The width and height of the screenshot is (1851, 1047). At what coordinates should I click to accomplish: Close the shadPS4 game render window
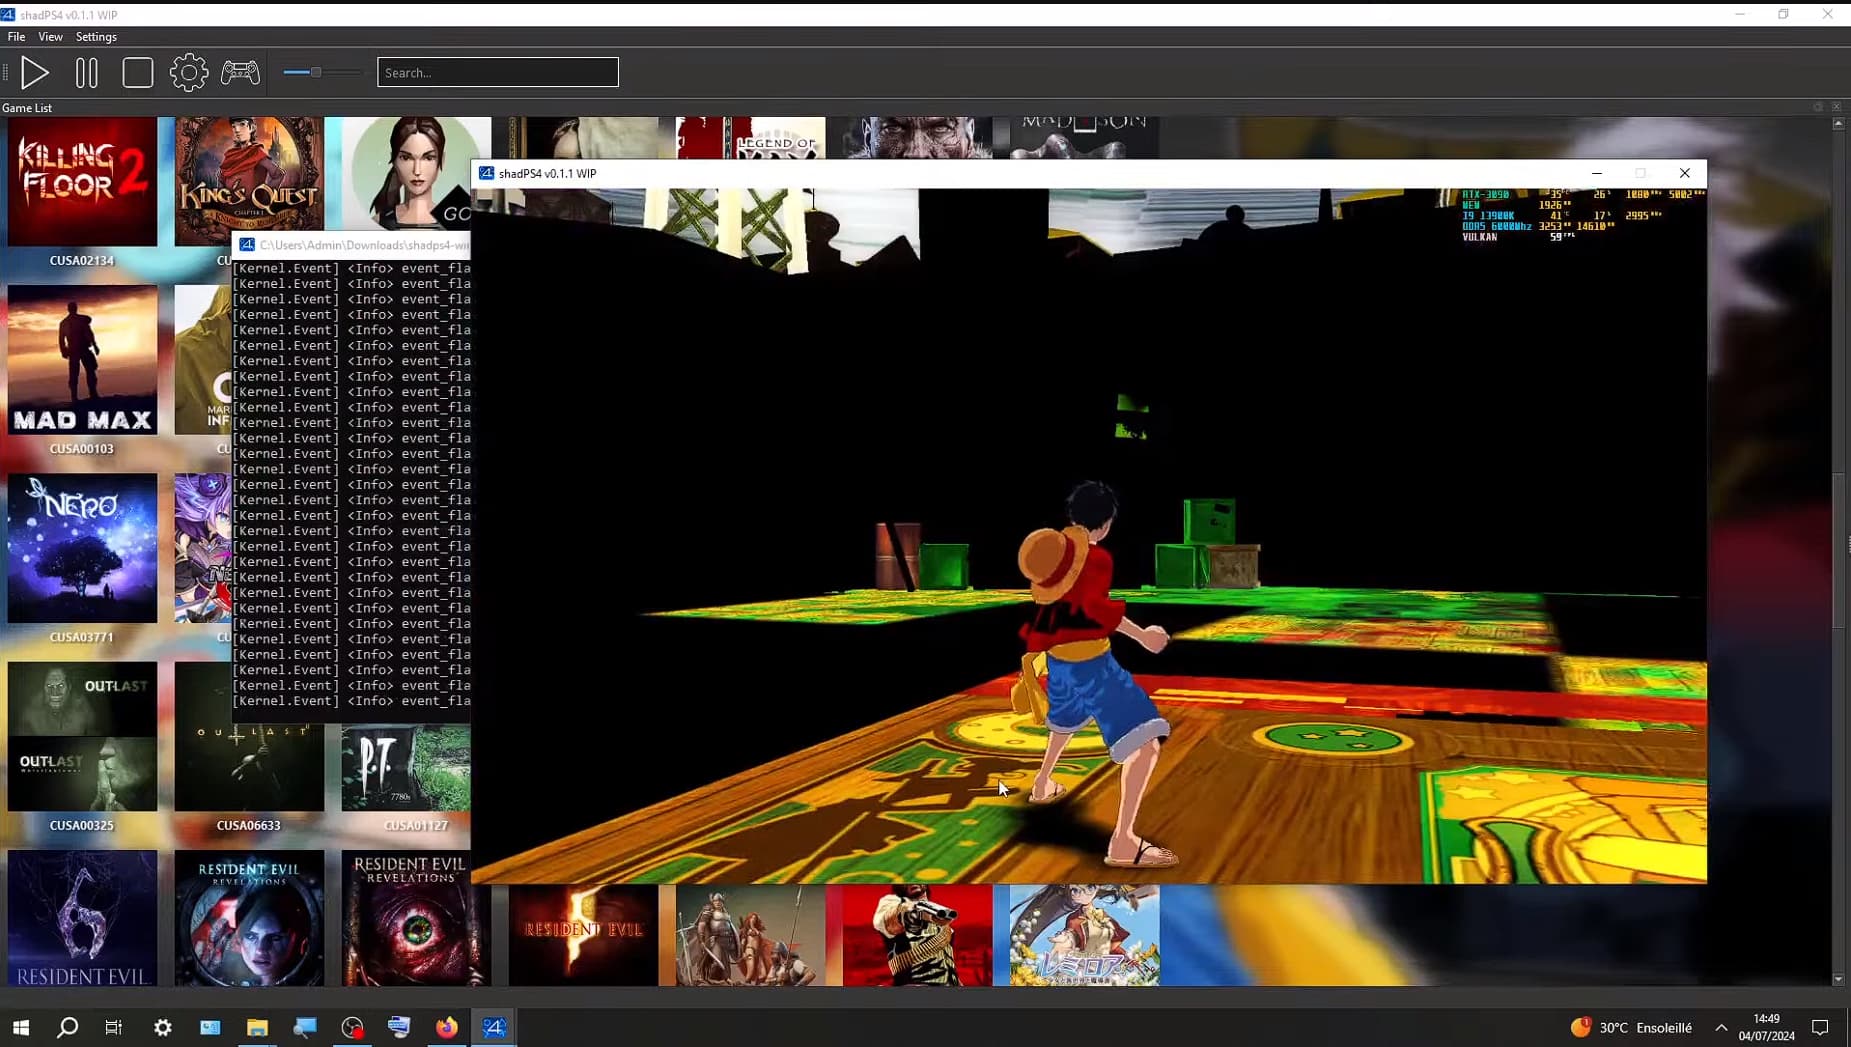[x=1685, y=173]
